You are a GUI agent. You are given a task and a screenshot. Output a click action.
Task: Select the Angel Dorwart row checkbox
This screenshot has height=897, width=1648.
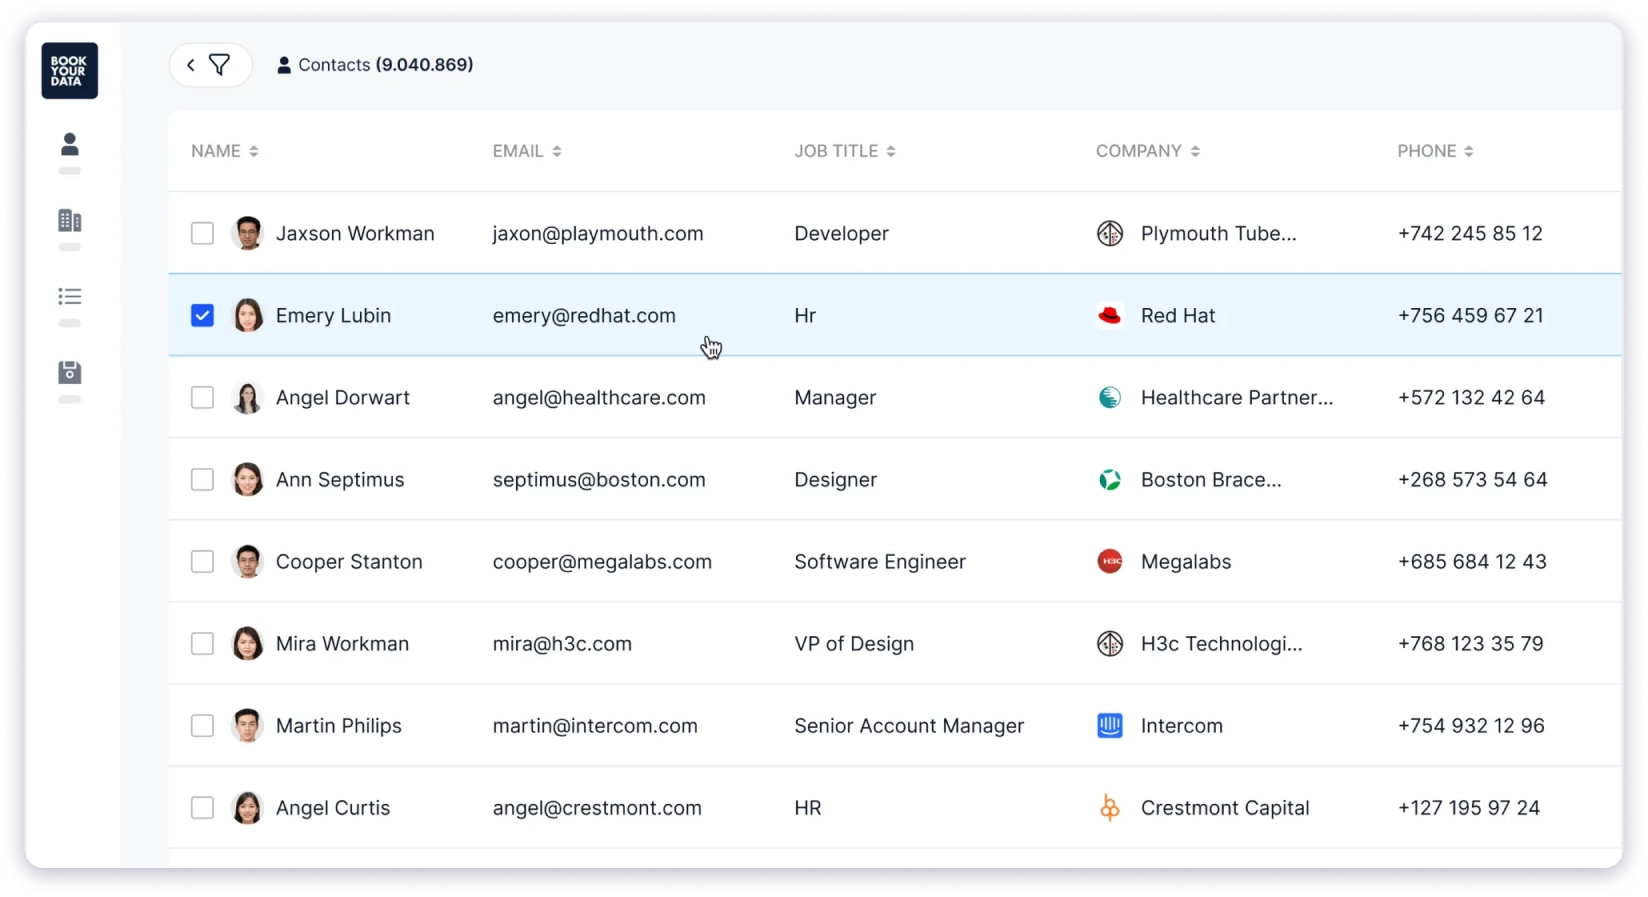[x=202, y=397]
